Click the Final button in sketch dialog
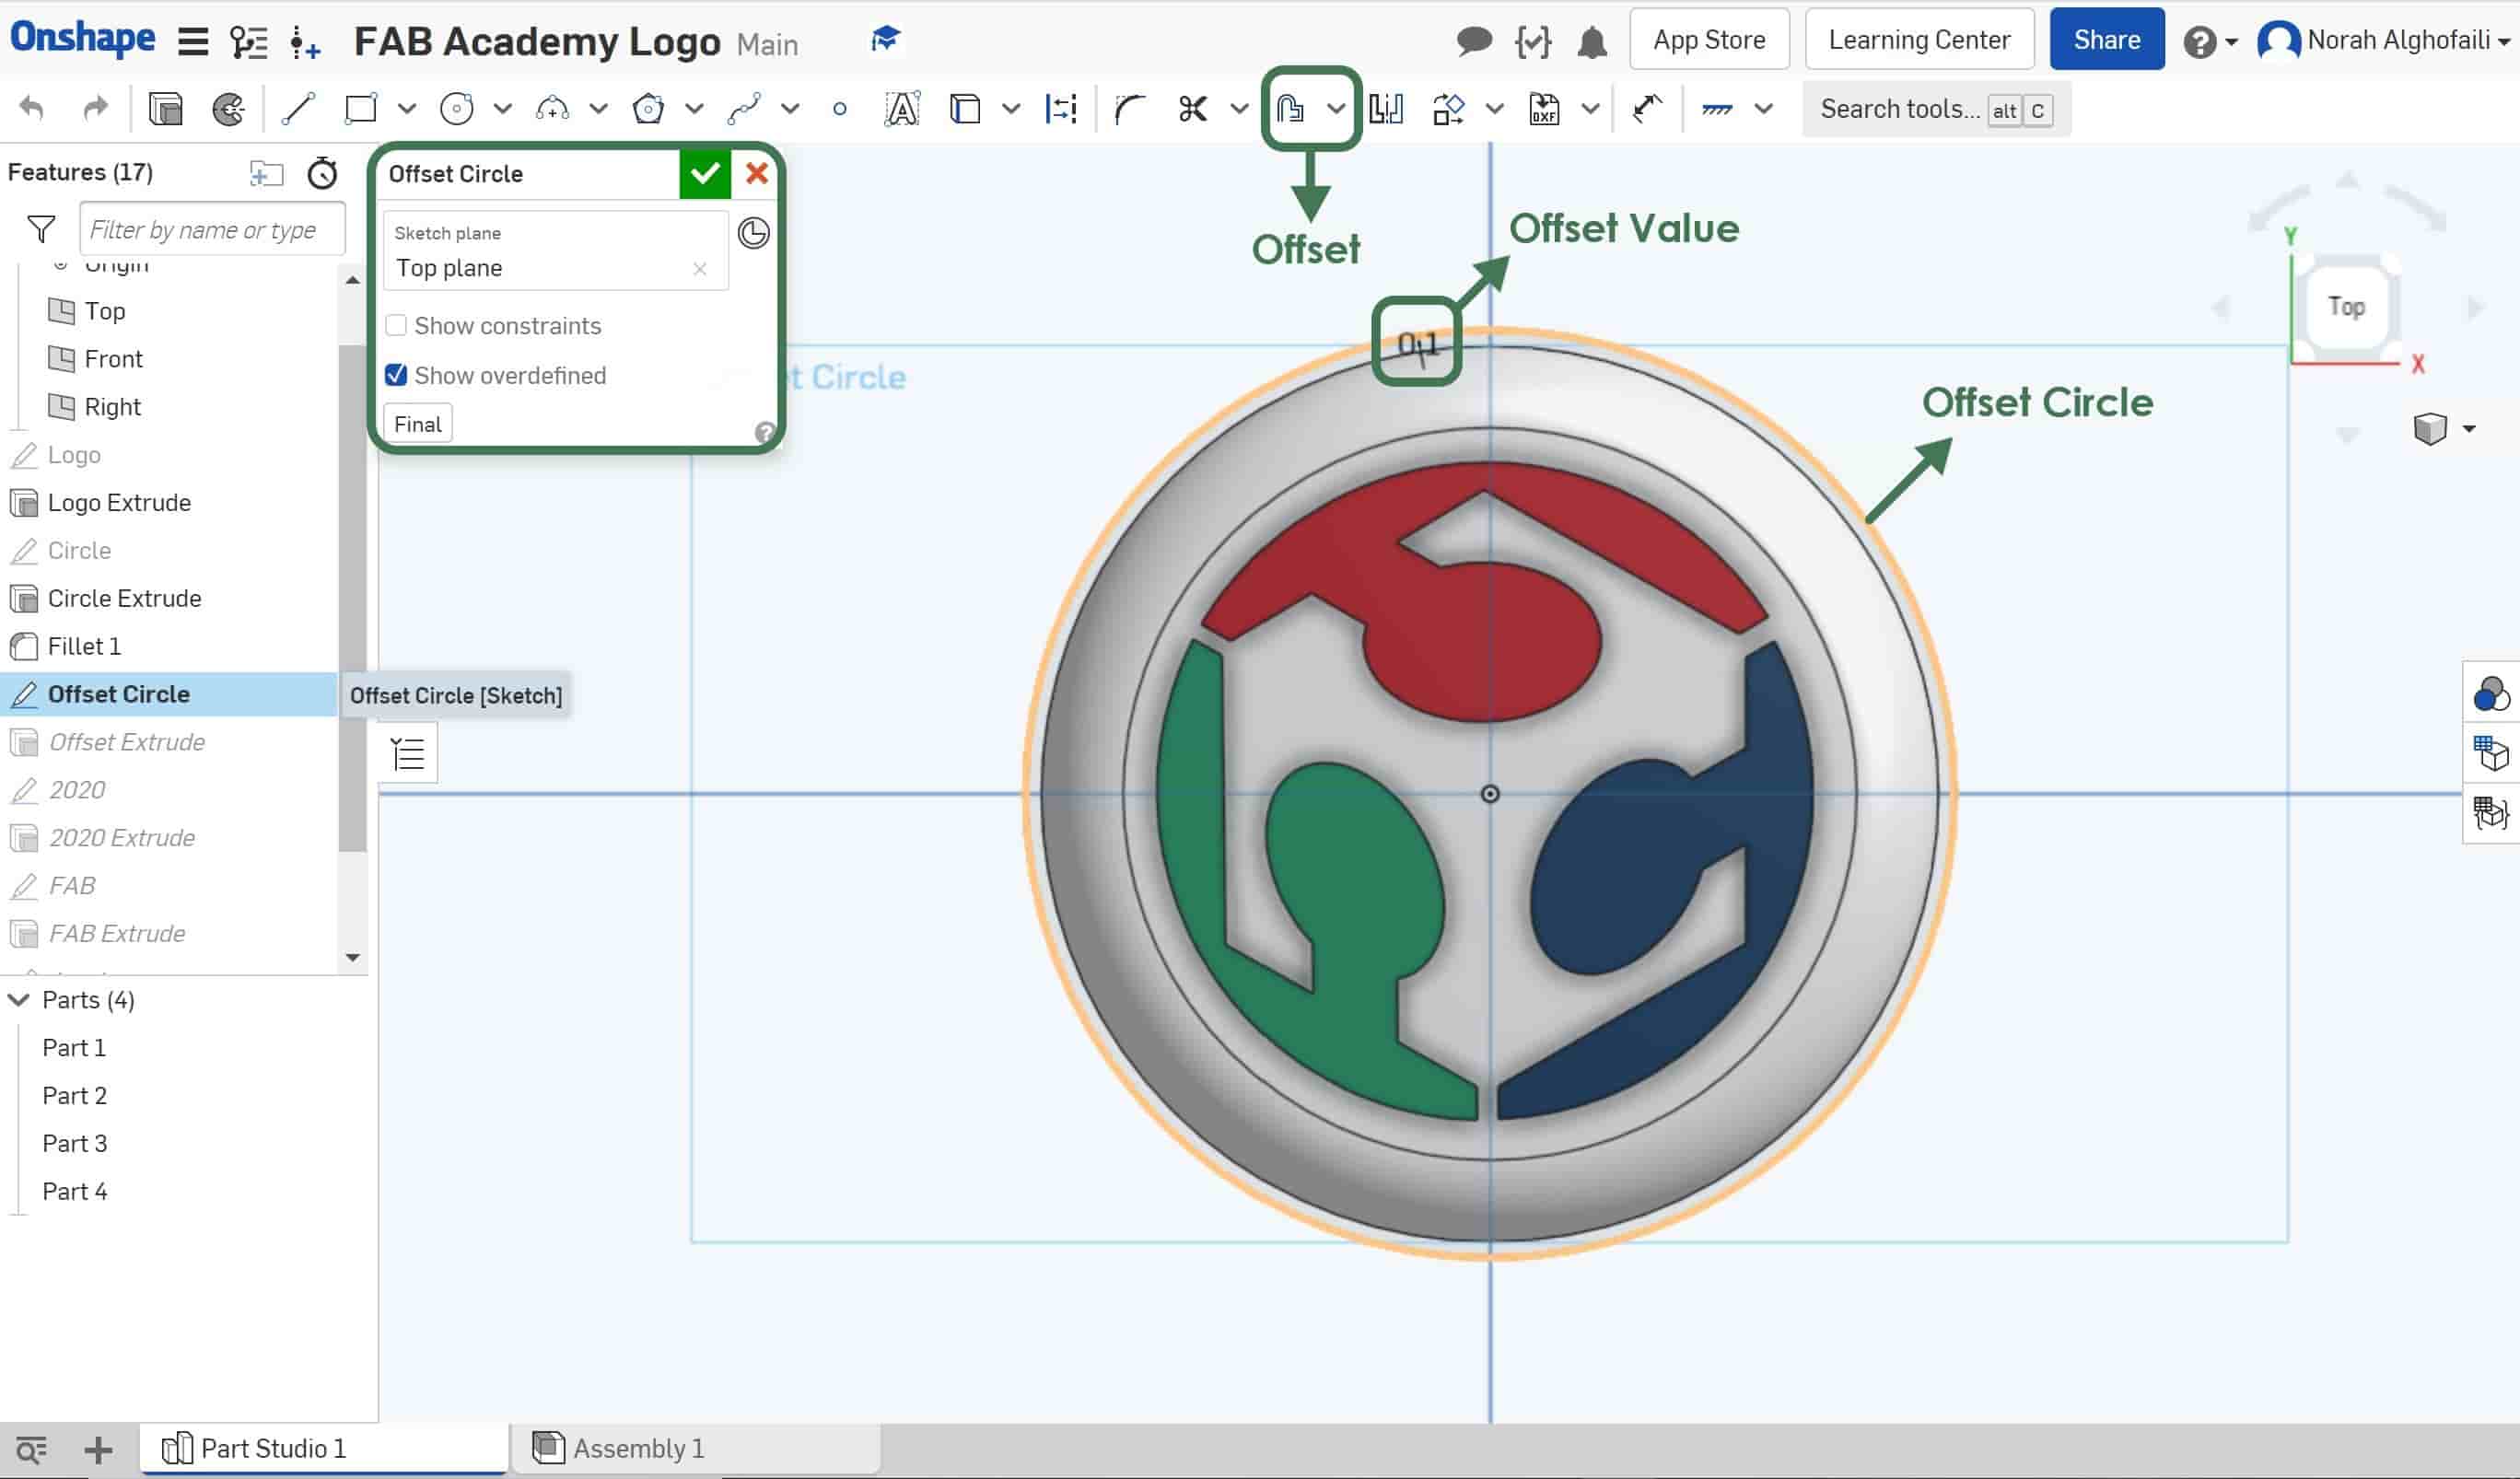The image size is (2520, 1479). pos(418,424)
